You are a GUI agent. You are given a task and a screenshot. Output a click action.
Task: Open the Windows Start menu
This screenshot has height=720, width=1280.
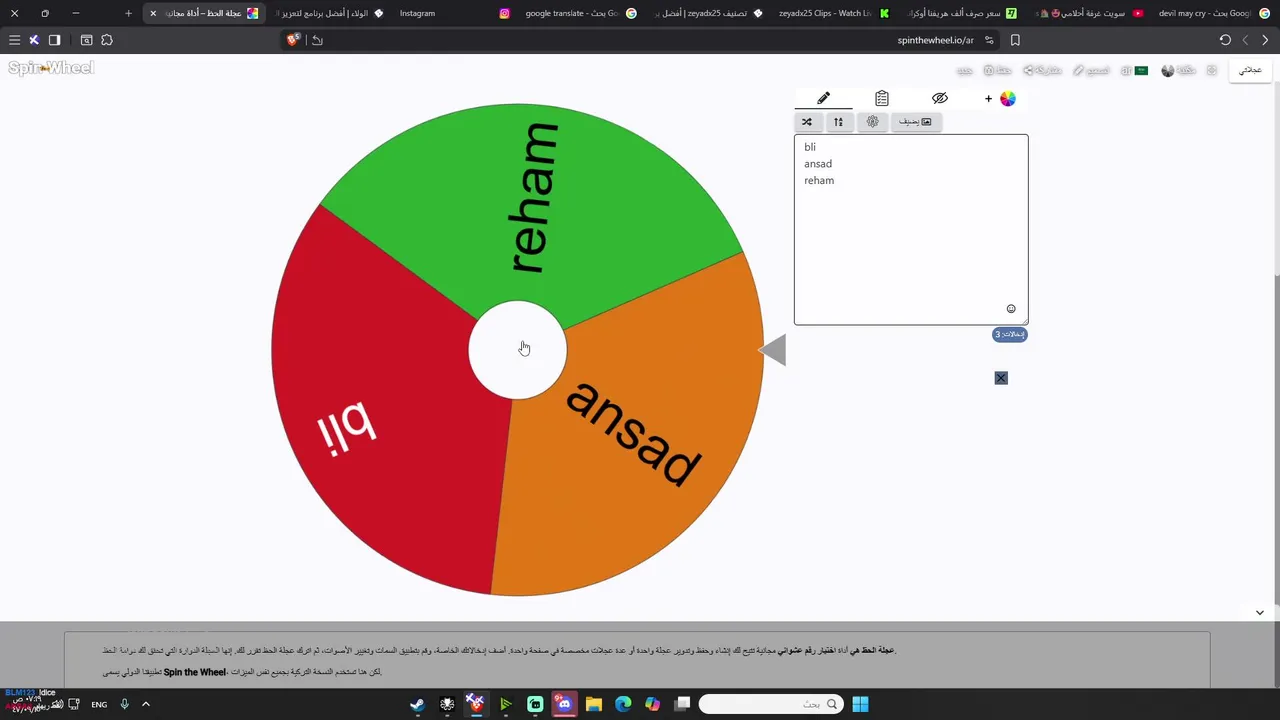tap(860, 704)
